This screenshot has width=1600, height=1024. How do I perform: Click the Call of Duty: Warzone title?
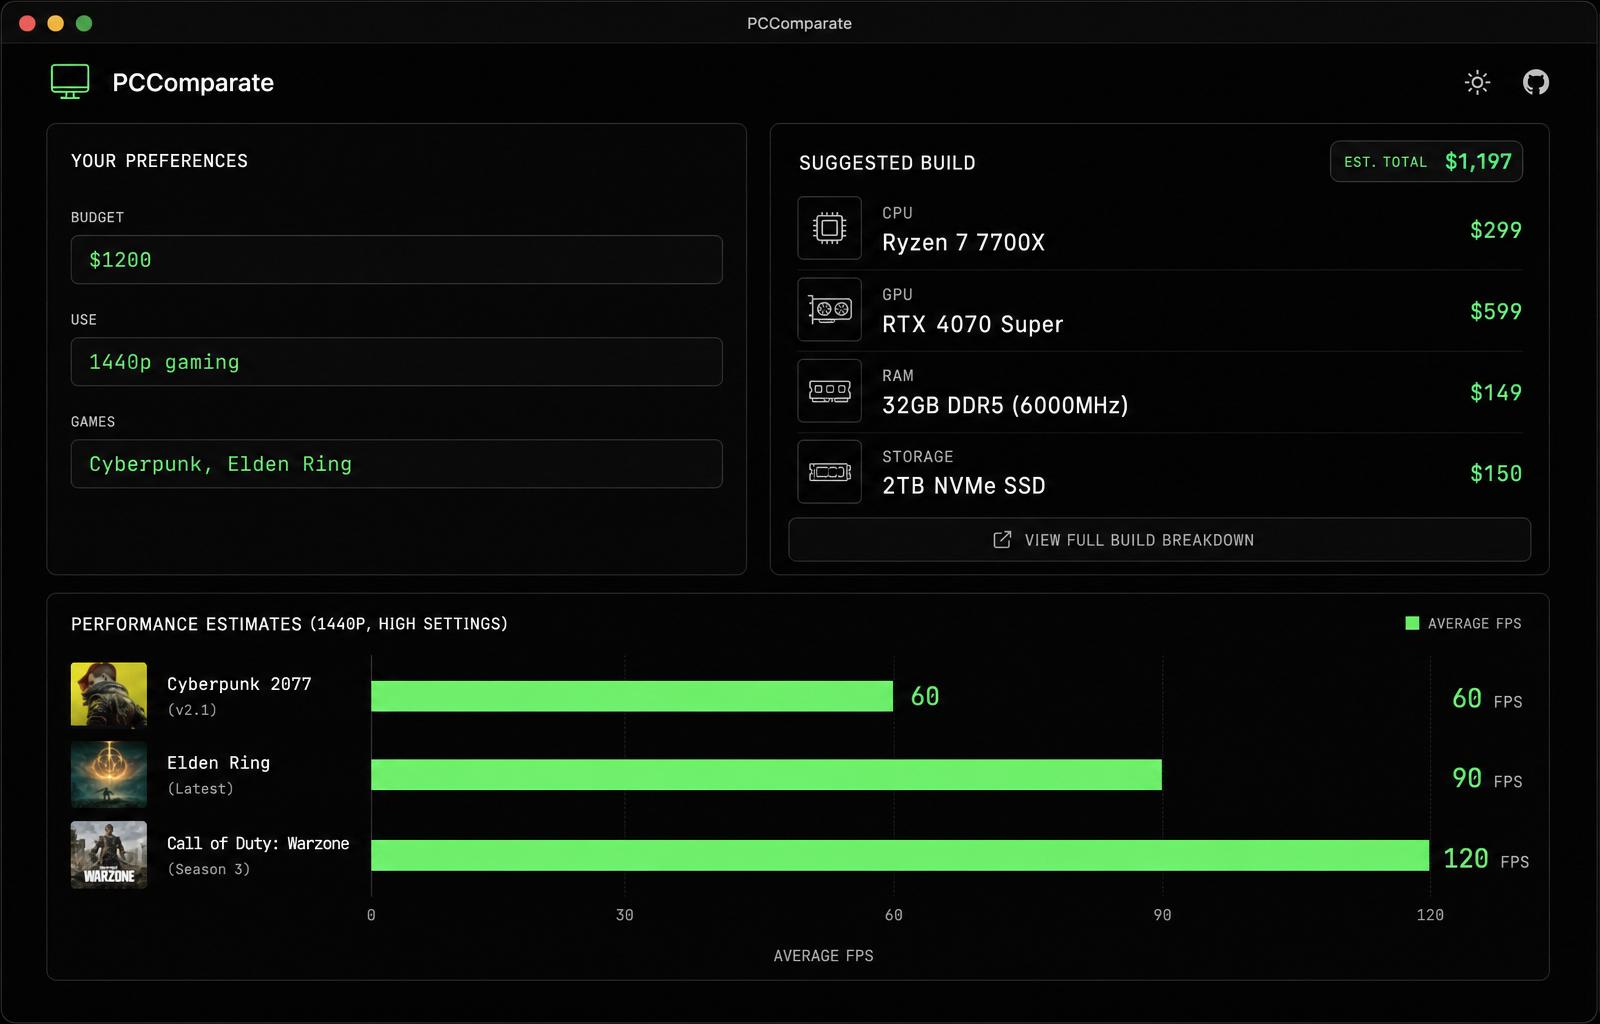point(258,843)
